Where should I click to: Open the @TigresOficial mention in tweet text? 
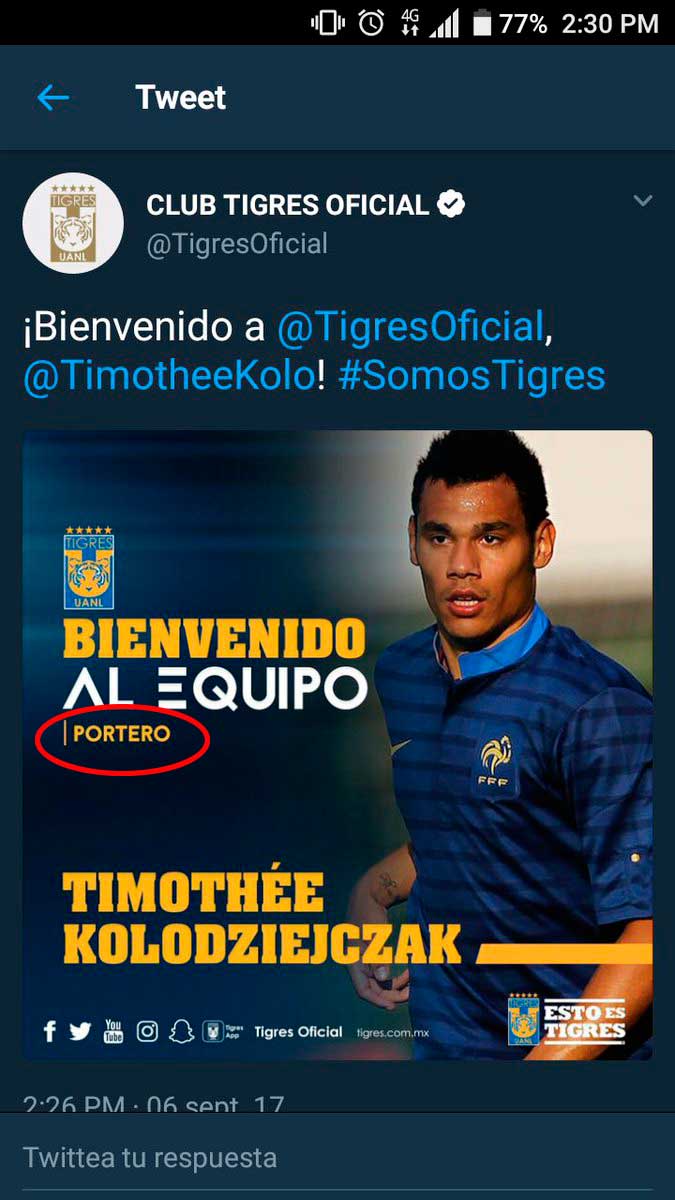point(410,327)
